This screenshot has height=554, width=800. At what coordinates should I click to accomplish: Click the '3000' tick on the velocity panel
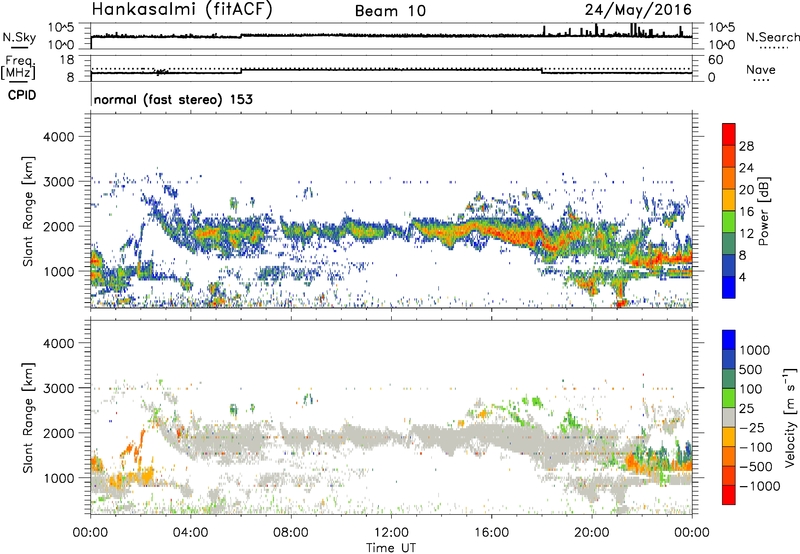(x=59, y=388)
